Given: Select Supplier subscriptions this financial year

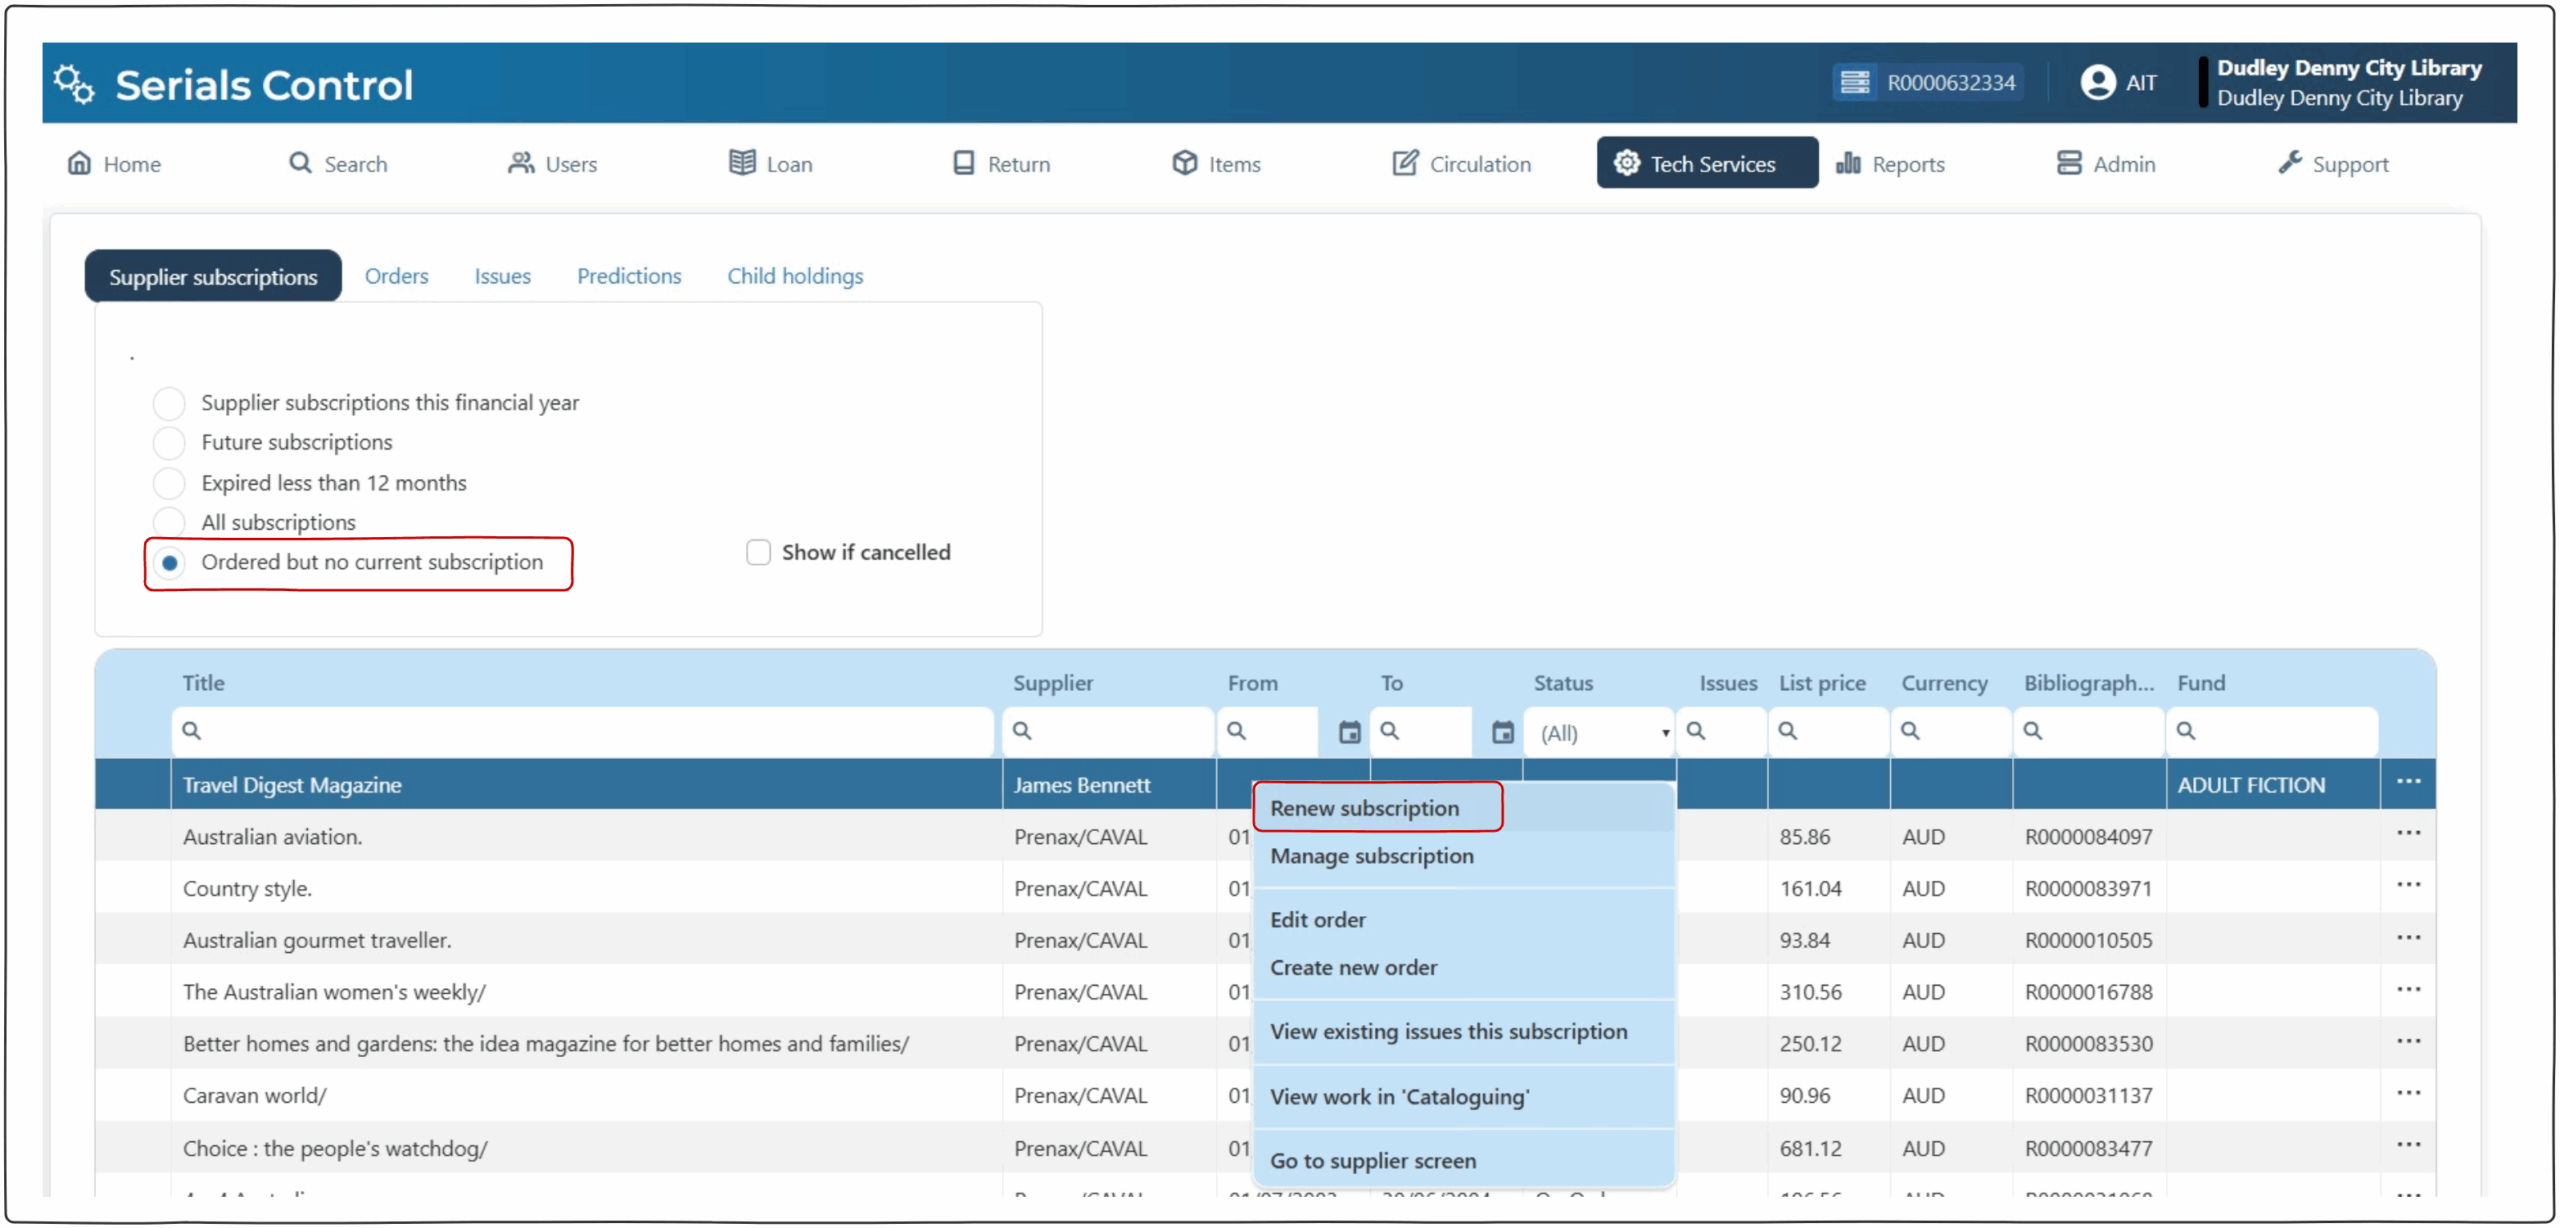Looking at the screenshot, I should (x=169, y=403).
